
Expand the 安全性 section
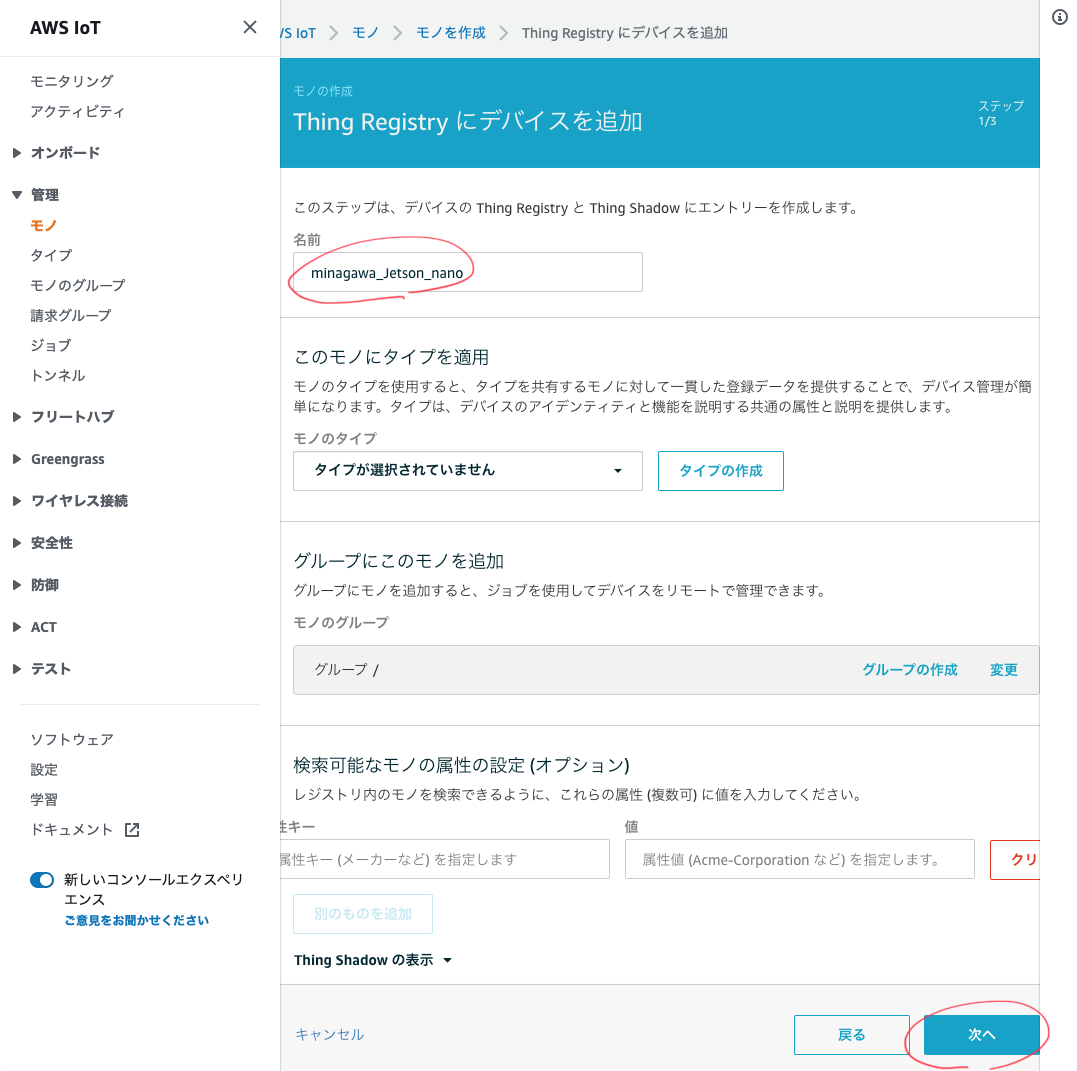(16, 543)
